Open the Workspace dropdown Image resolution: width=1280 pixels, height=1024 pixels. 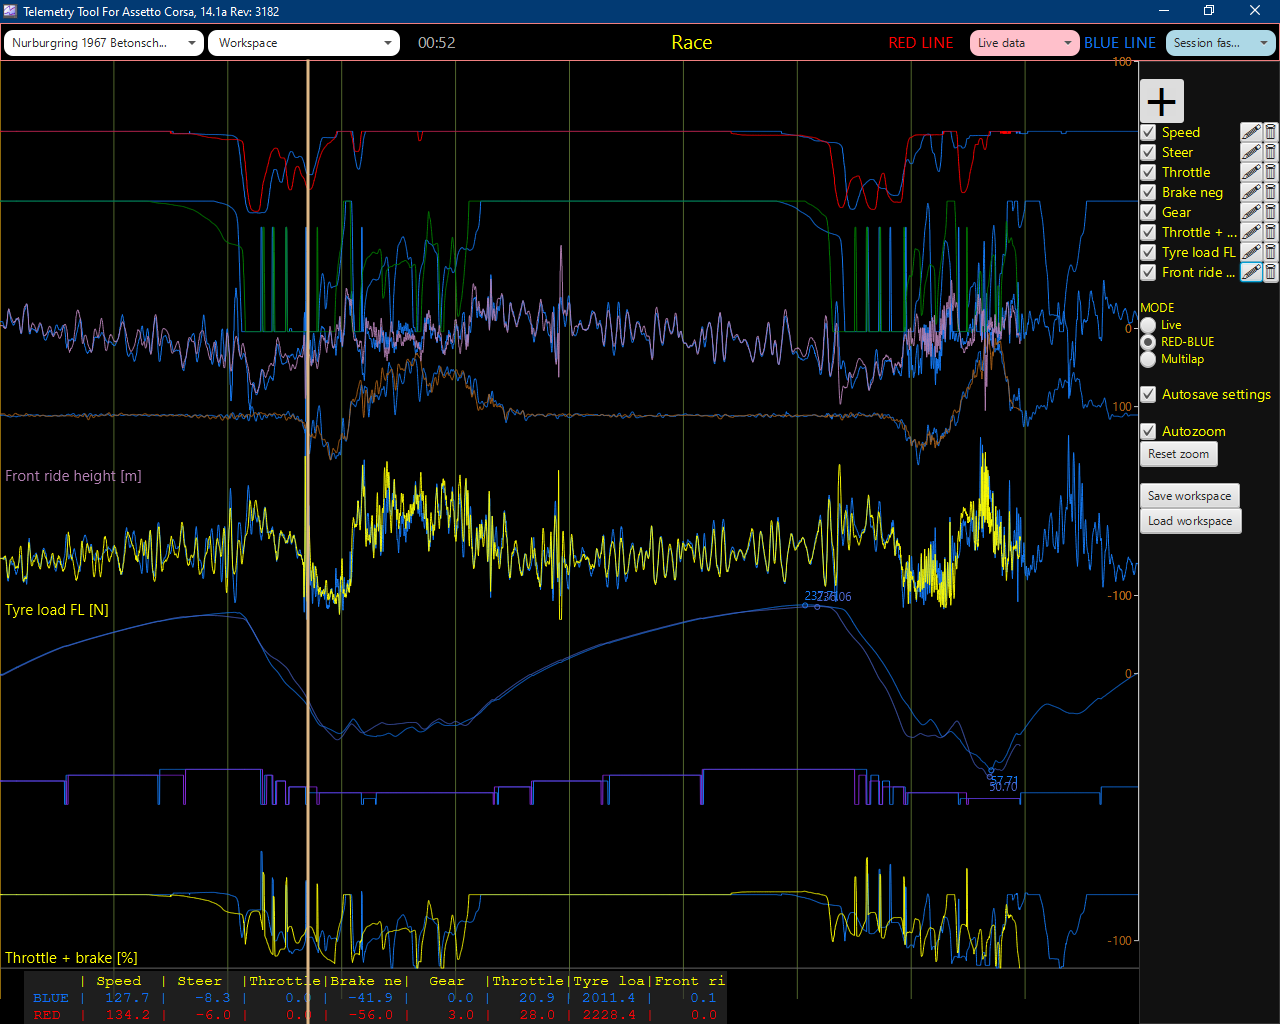(304, 43)
